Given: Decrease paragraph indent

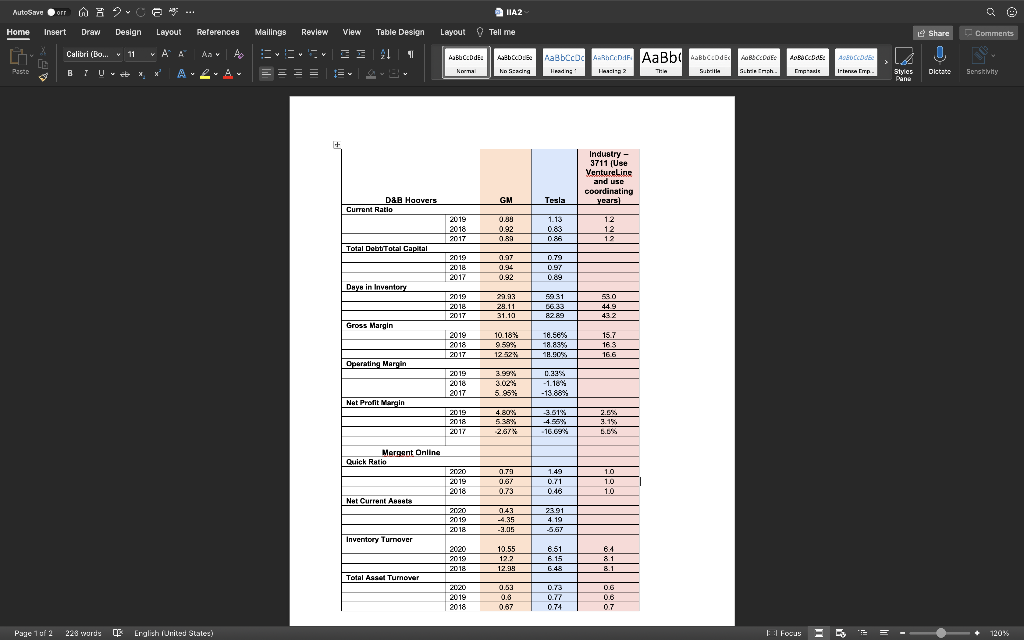Looking at the screenshot, I should point(345,54).
